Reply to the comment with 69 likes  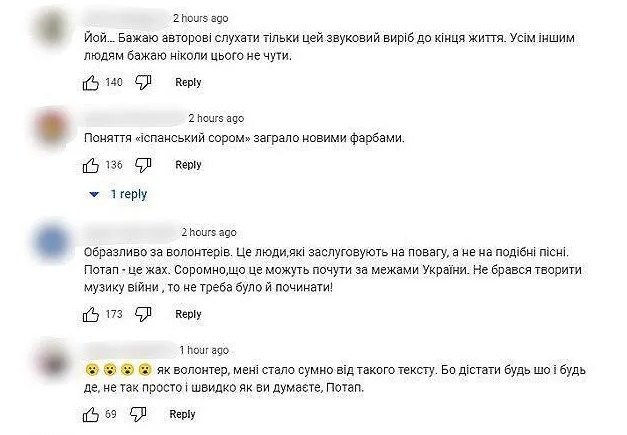[182, 414]
